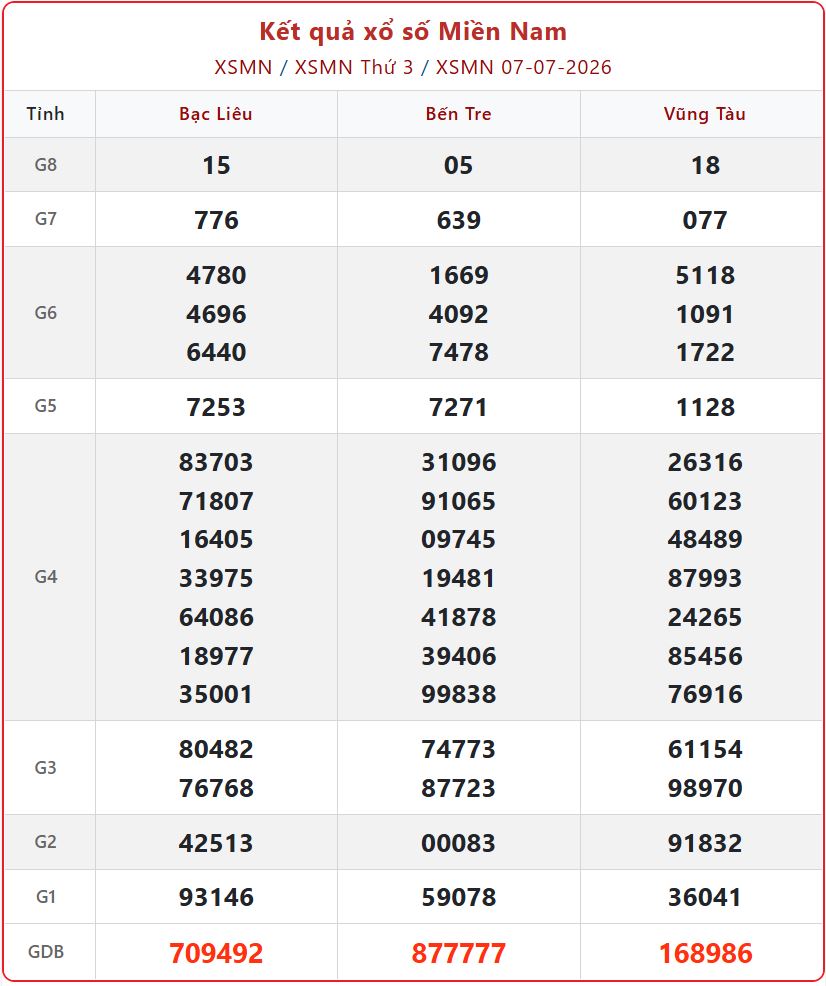The width and height of the screenshot is (826, 986).
Task: Click the Tỉnh column header
Action: coord(45,114)
